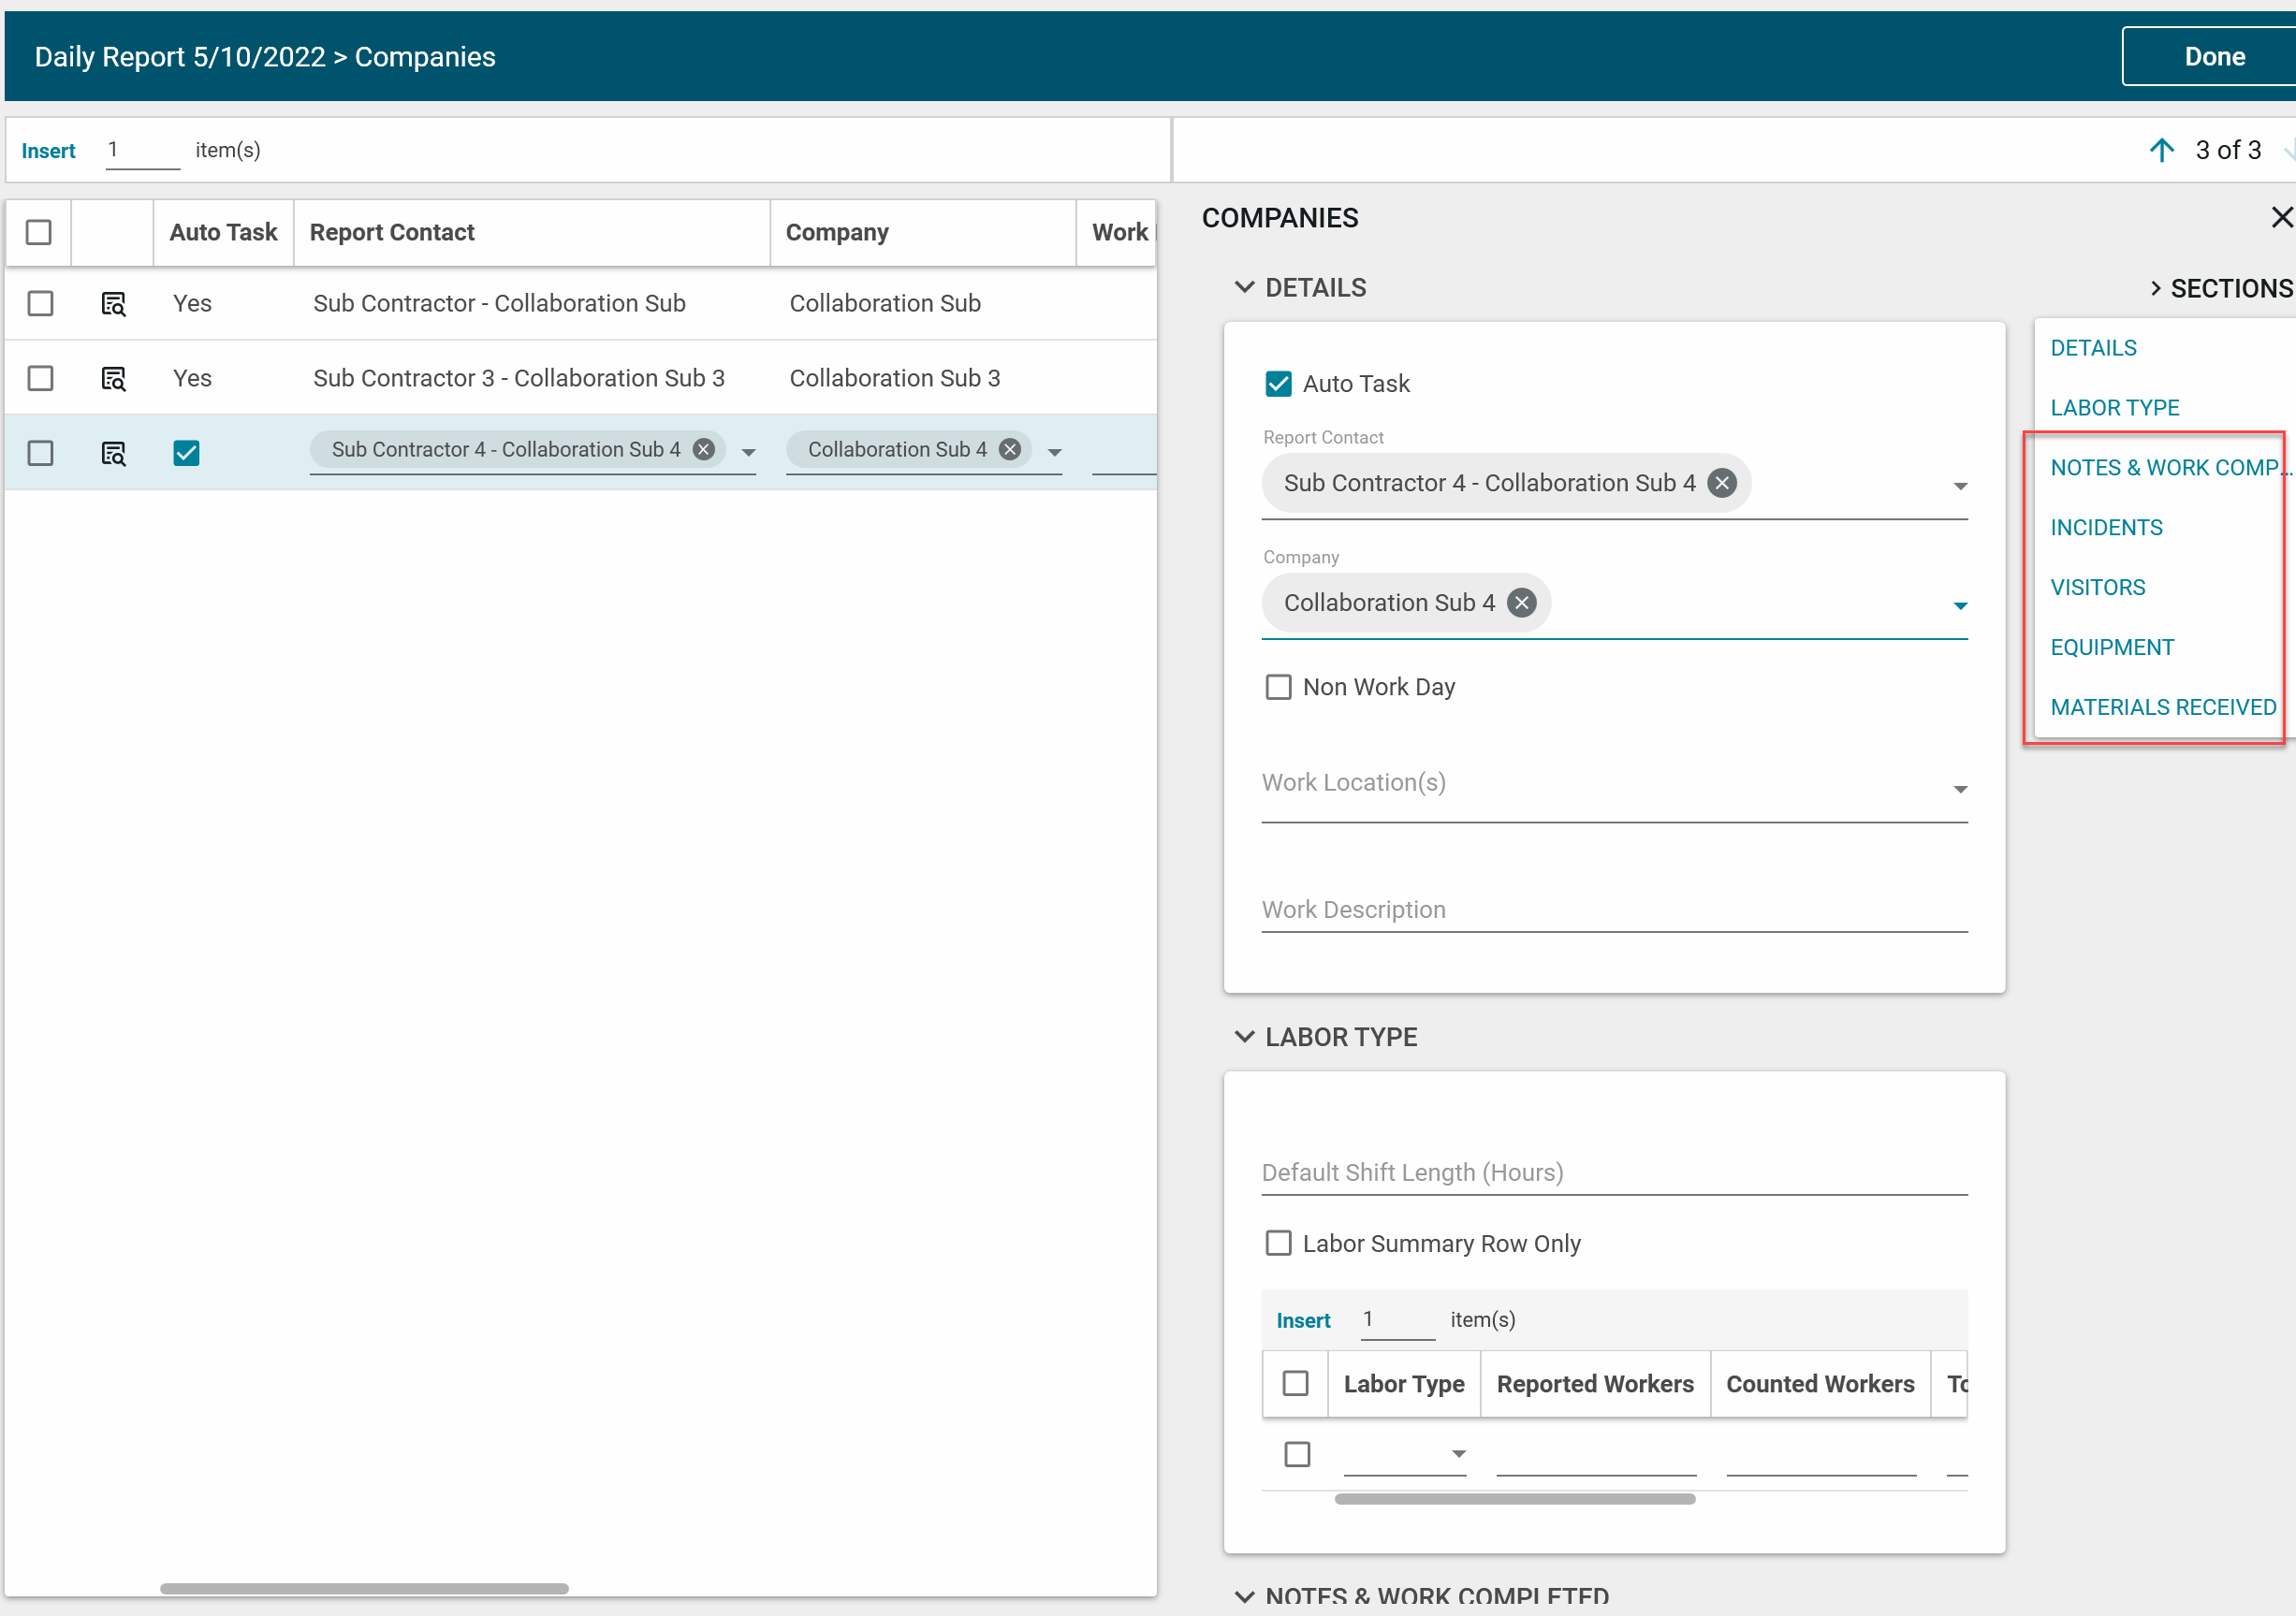Enable the Non Work Day checkbox
Screen dimensions: 2296x1616
(x=1278, y=687)
